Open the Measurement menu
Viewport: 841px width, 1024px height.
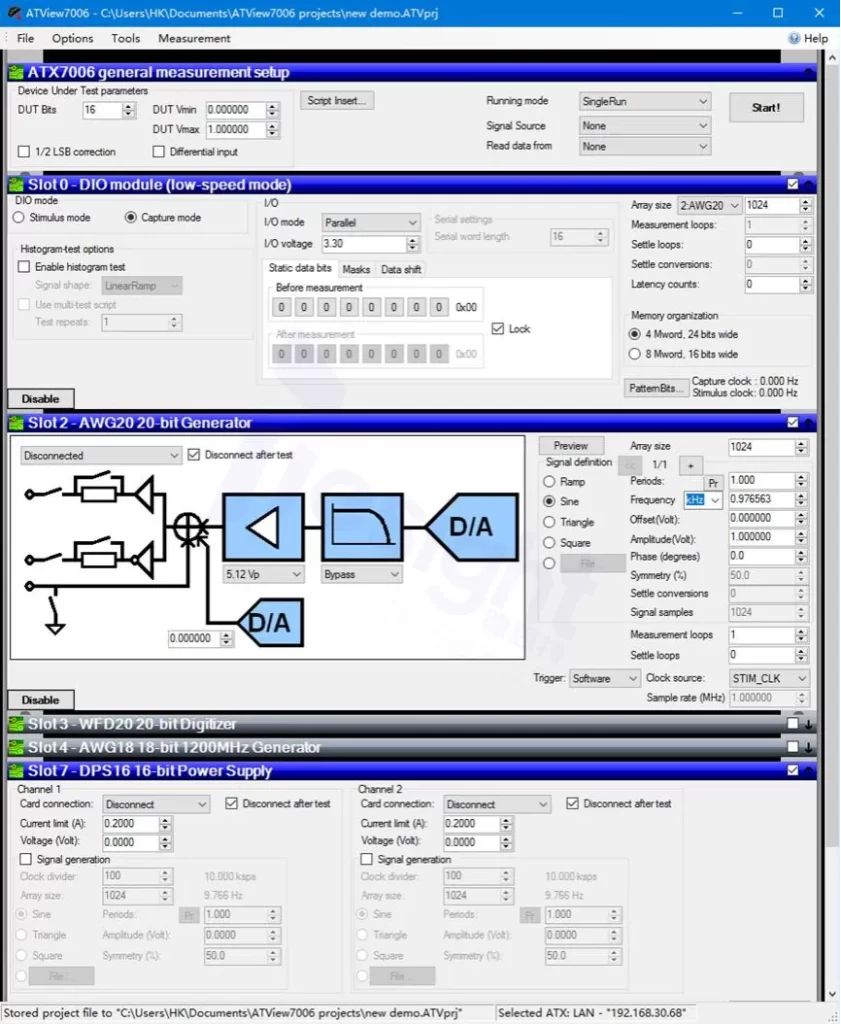click(194, 38)
